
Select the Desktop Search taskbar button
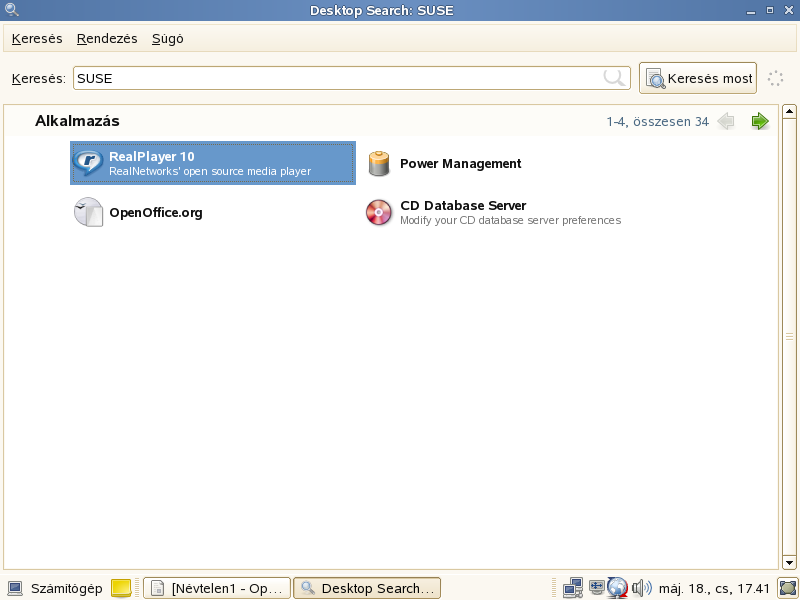click(367, 588)
